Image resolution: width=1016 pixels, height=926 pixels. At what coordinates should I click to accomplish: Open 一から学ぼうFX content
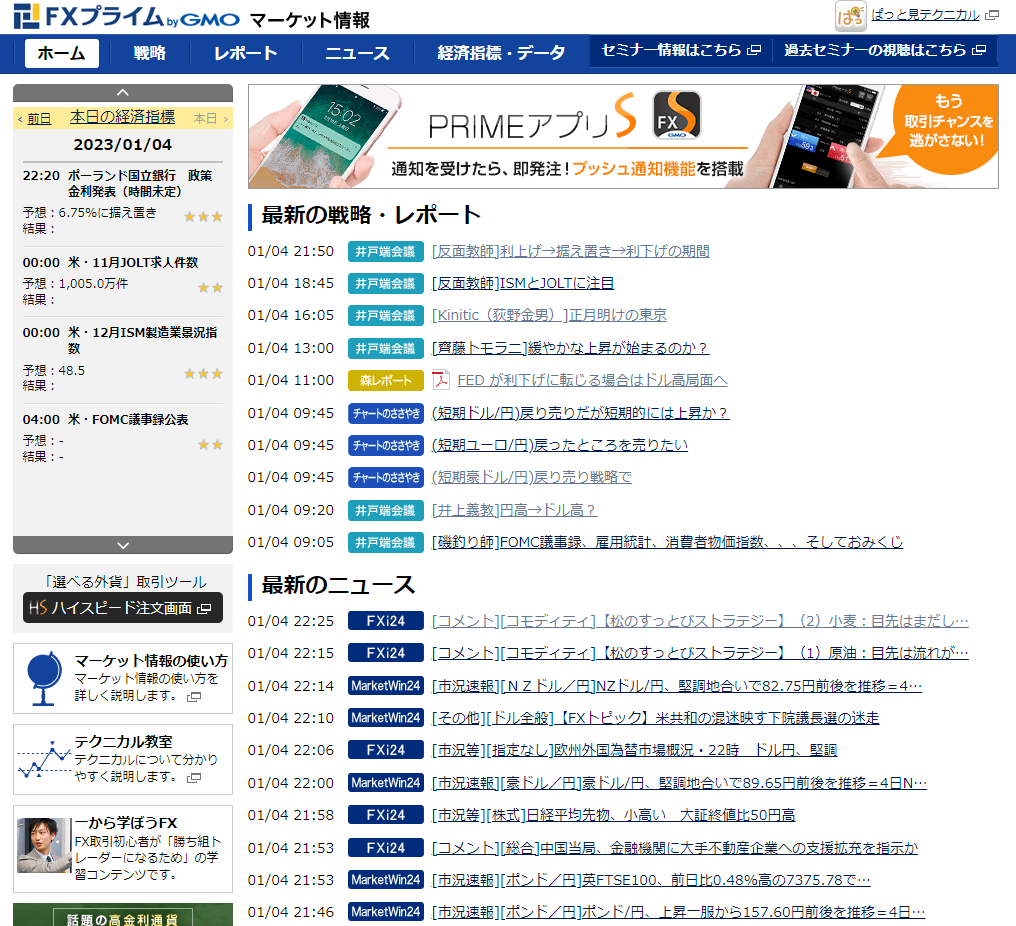[126, 823]
